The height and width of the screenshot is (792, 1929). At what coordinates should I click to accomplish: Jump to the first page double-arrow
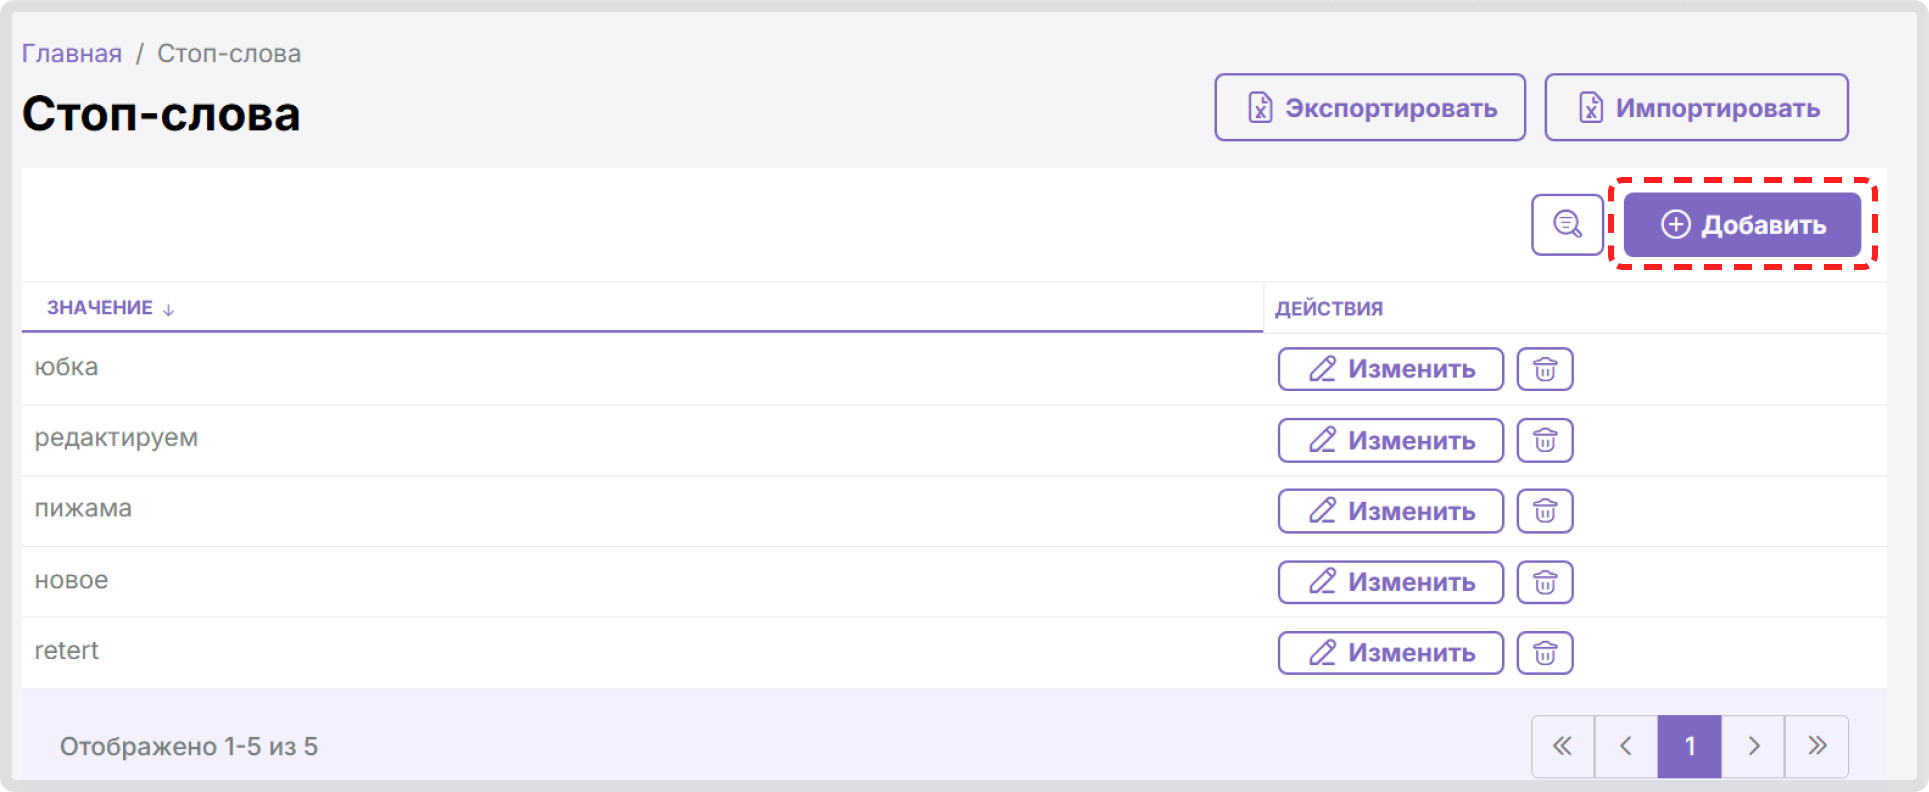(x=1563, y=746)
